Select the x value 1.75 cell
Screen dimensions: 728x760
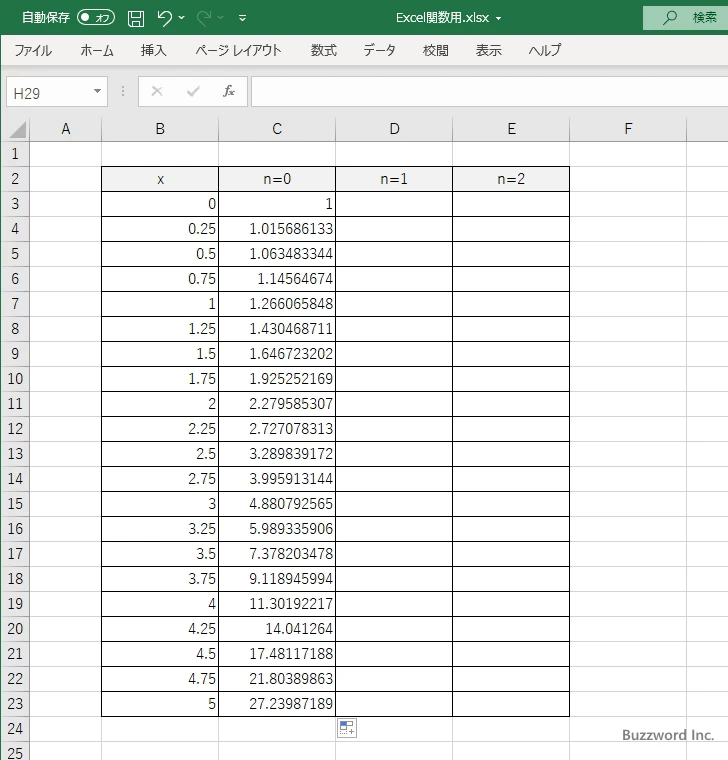(x=160, y=379)
